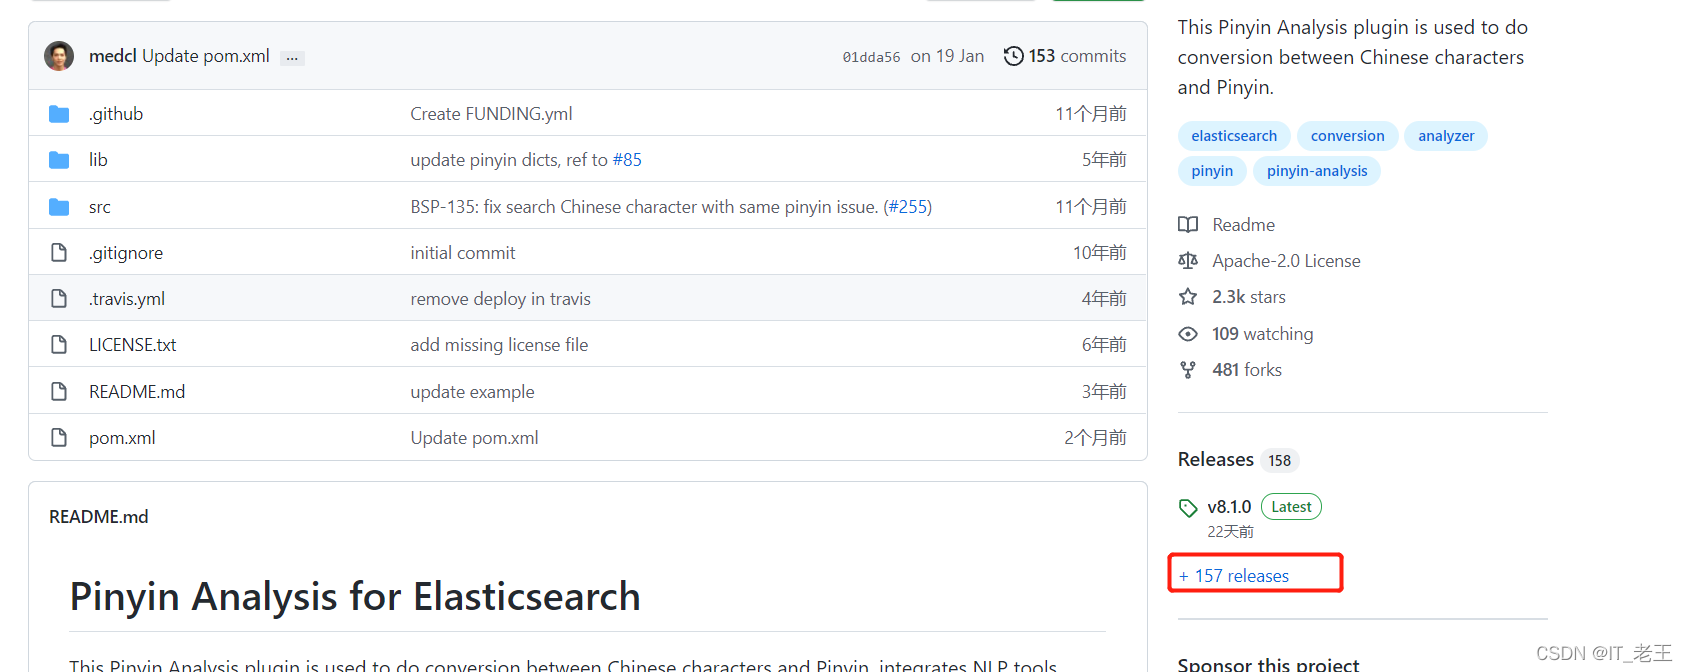
Task: Expand the commit message ellipsis button
Action: coord(292,58)
